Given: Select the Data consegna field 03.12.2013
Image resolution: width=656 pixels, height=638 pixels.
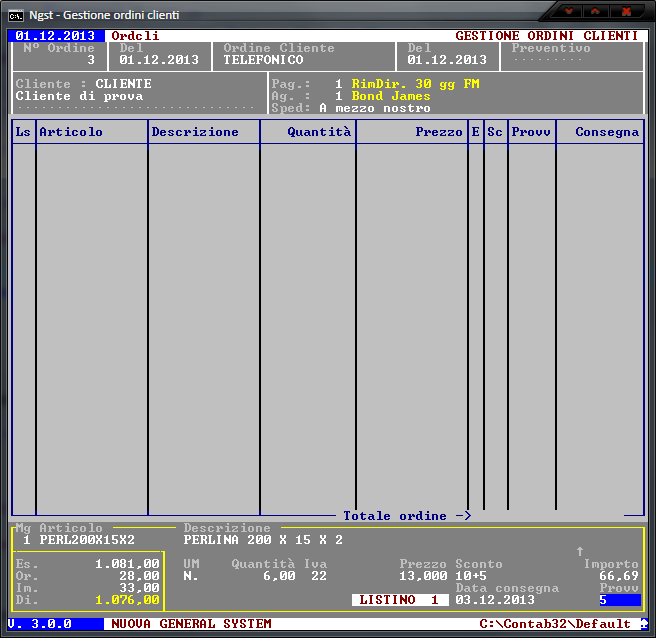Looking at the screenshot, I should point(495,600).
